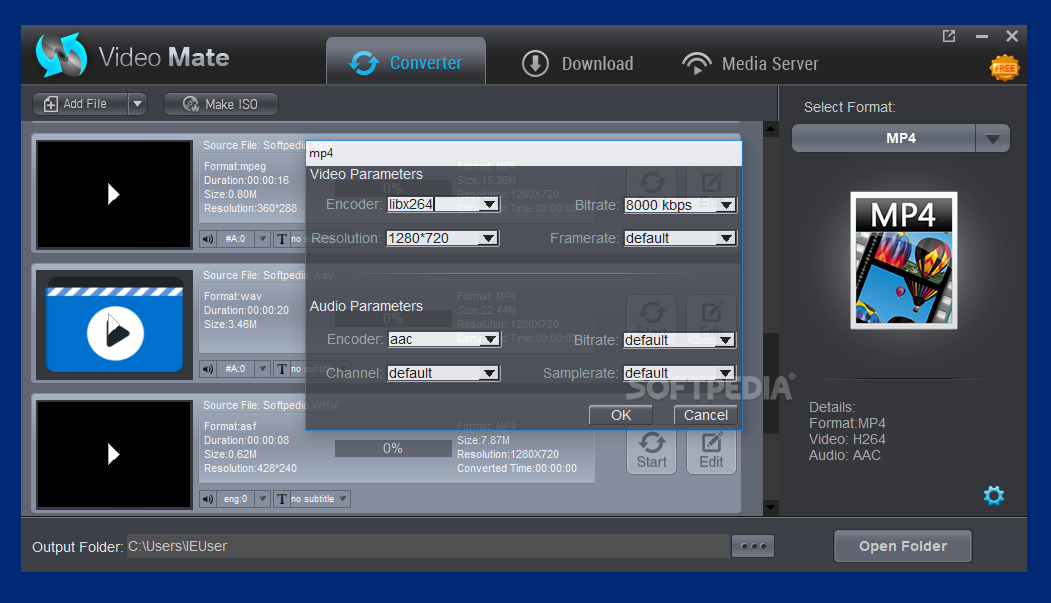The height and width of the screenshot is (603, 1051).
Task: Expand the Samplerate default dropdown
Action: [726, 373]
